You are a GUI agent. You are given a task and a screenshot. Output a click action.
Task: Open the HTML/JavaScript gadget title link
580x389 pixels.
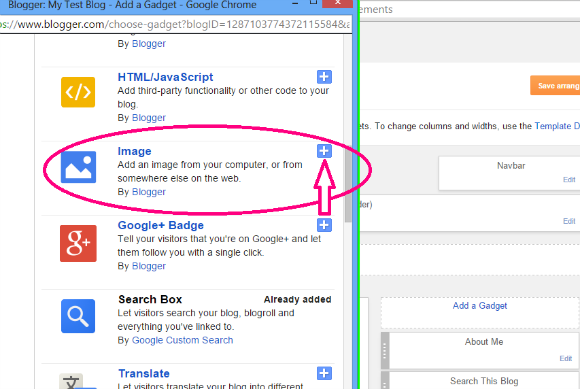(165, 77)
